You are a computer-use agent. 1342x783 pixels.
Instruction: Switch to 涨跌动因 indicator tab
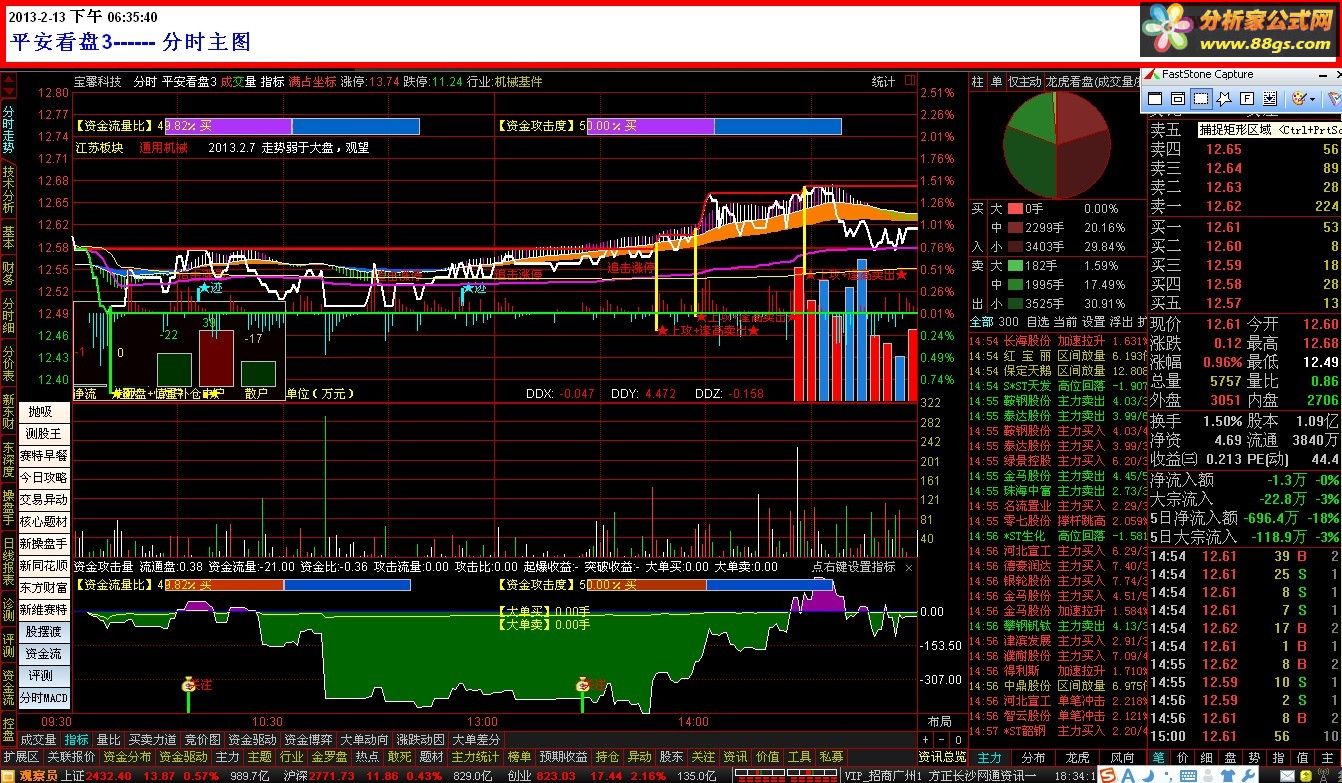tap(419, 739)
